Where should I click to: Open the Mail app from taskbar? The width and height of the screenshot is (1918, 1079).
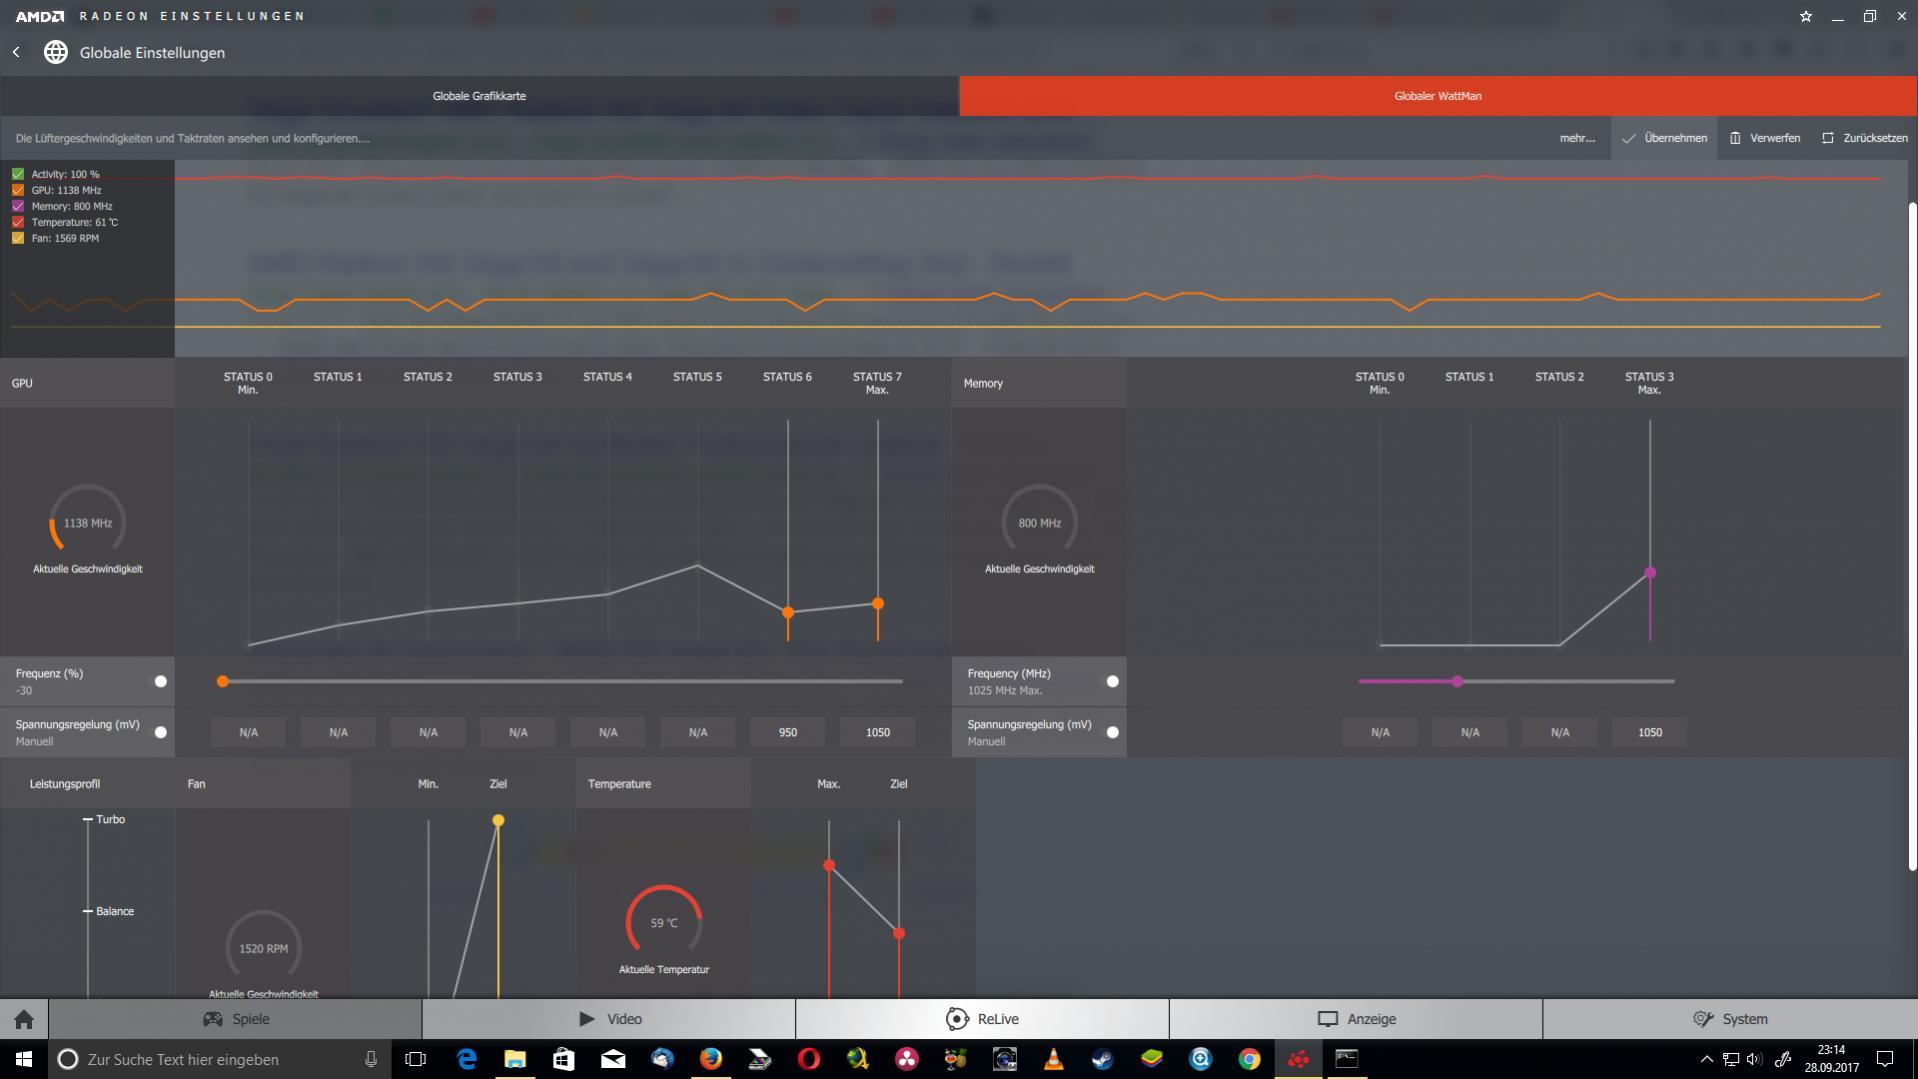click(613, 1059)
